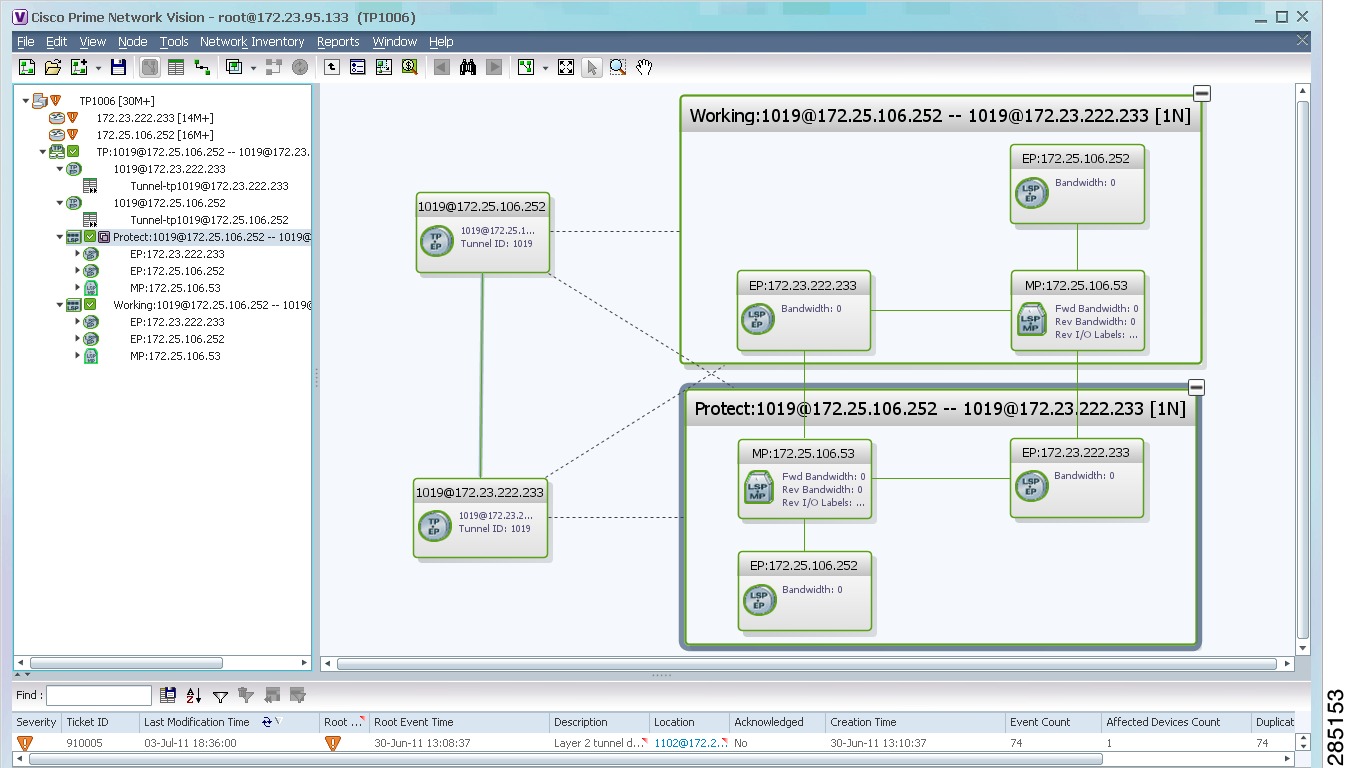Screen dimensions: 1350x768
Task: Click the Fit in Window icon
Action: (566, 67)
